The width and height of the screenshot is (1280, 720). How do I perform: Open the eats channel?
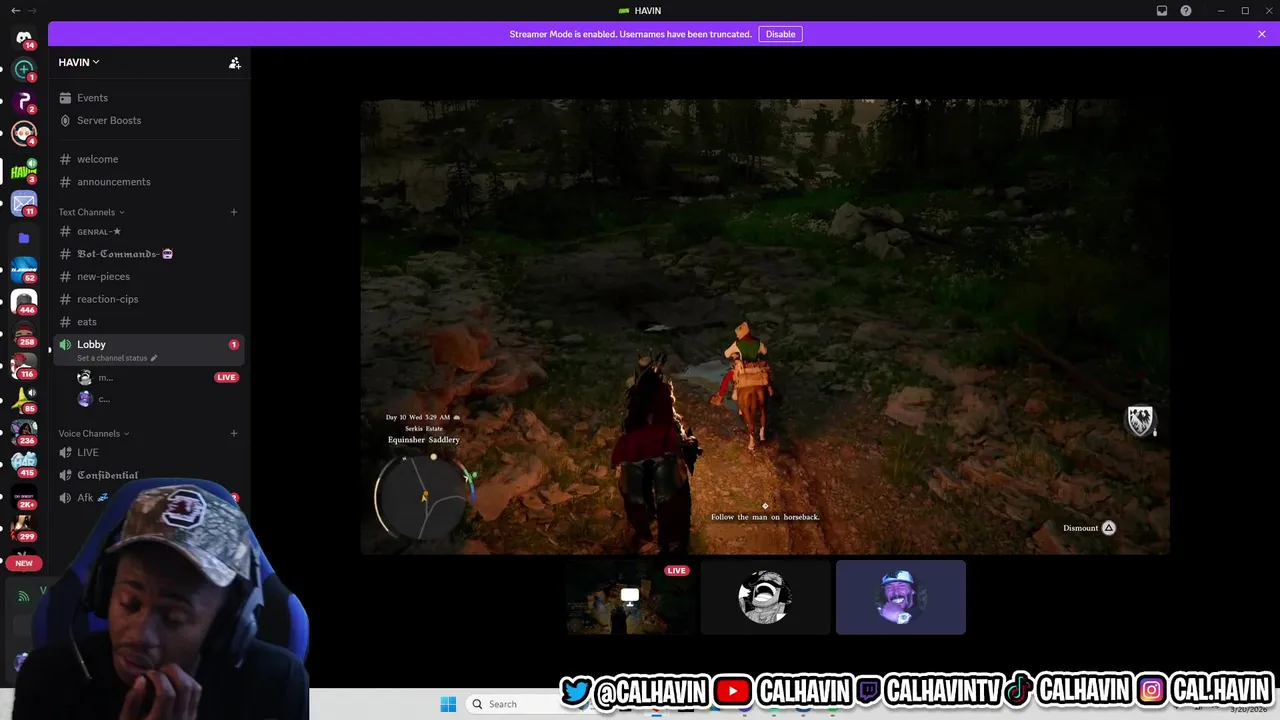pos(148,322)
